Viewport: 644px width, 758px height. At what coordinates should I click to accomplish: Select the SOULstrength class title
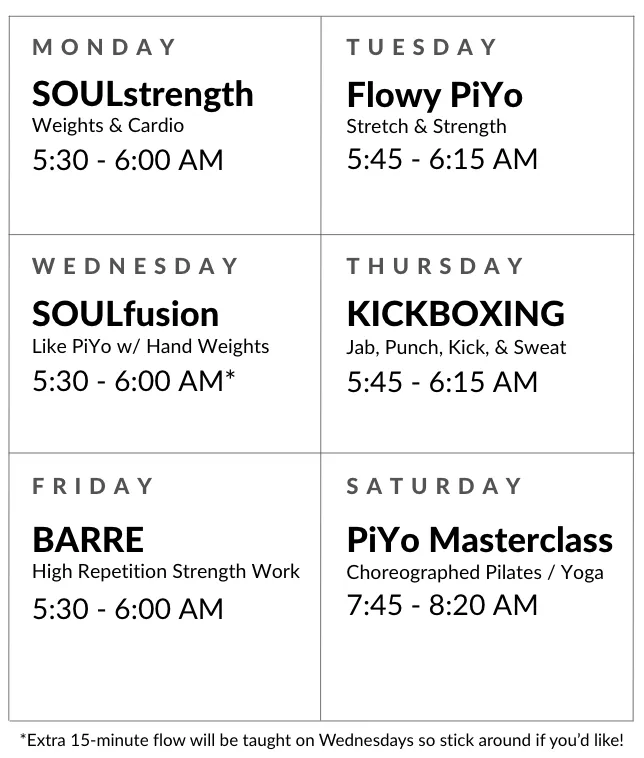(x=142, y=94)
